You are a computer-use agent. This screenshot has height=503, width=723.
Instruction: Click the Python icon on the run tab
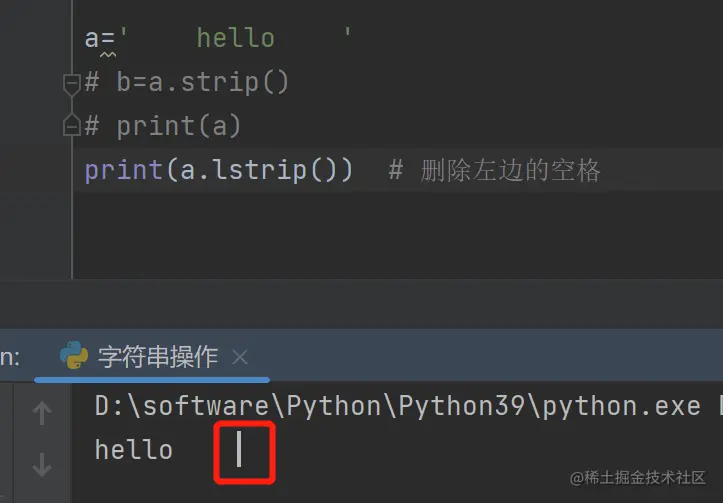tap(74, 355)
